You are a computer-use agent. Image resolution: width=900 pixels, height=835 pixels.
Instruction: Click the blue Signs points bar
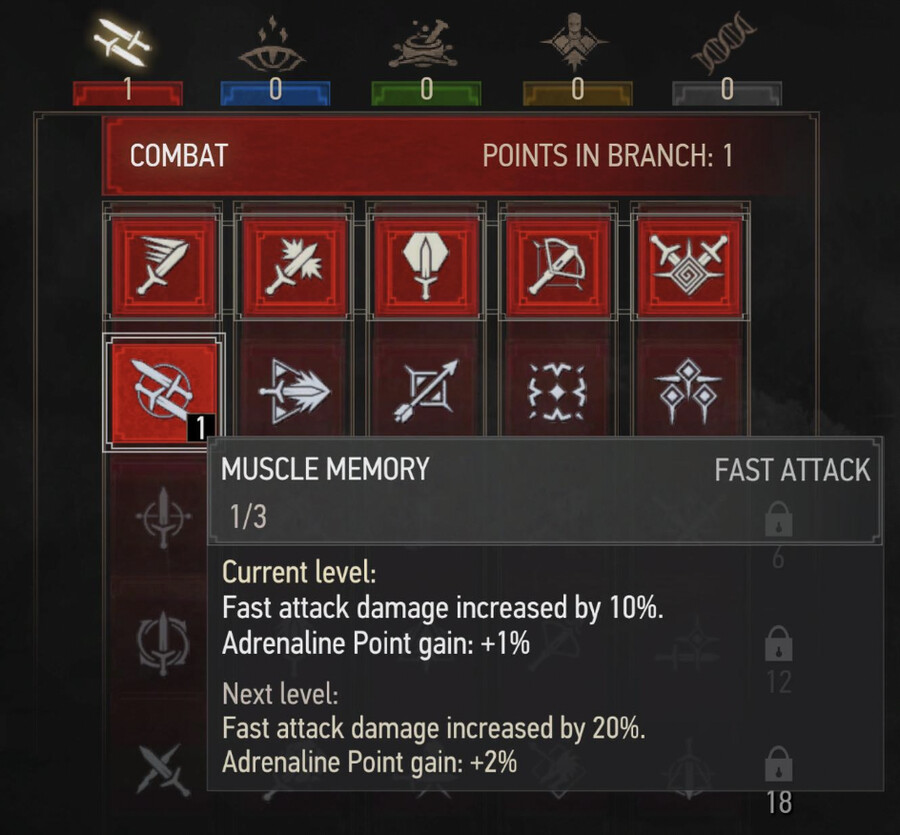(276, 92)
